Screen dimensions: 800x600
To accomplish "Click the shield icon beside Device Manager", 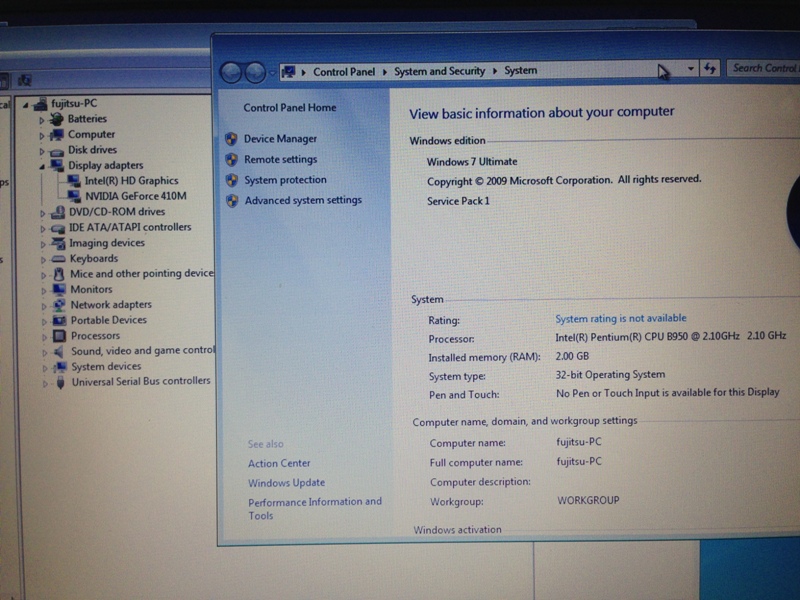I will click(231, 139).
